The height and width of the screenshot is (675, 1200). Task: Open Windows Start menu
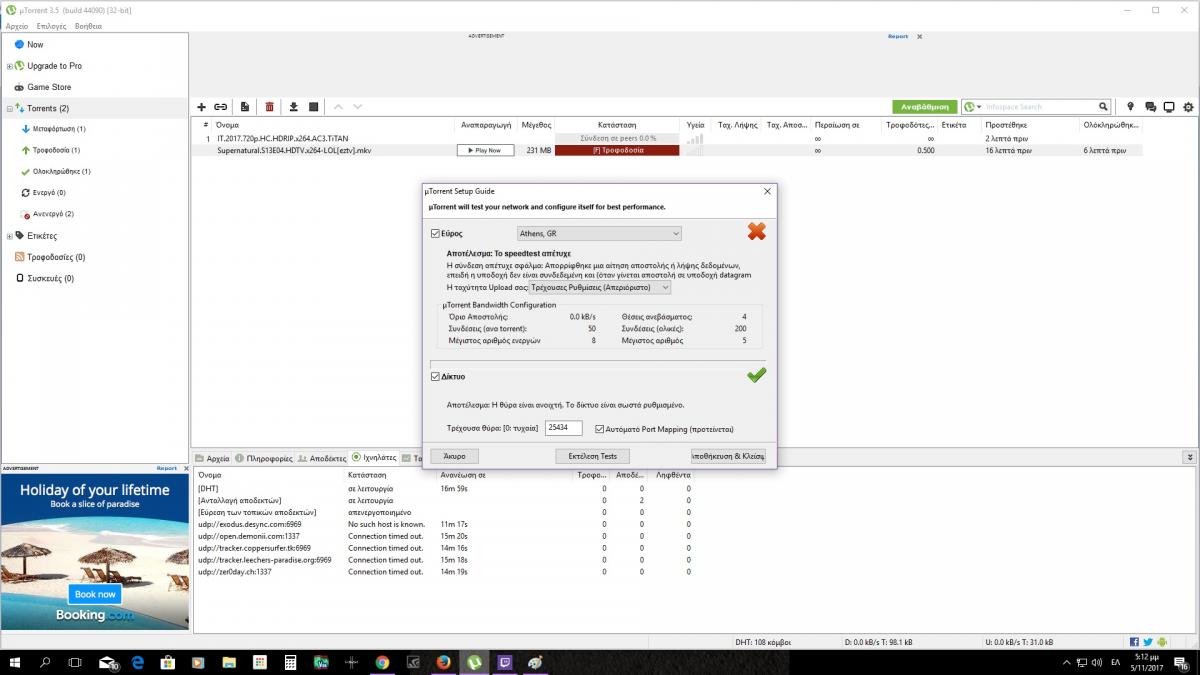(x=15, y=662)
